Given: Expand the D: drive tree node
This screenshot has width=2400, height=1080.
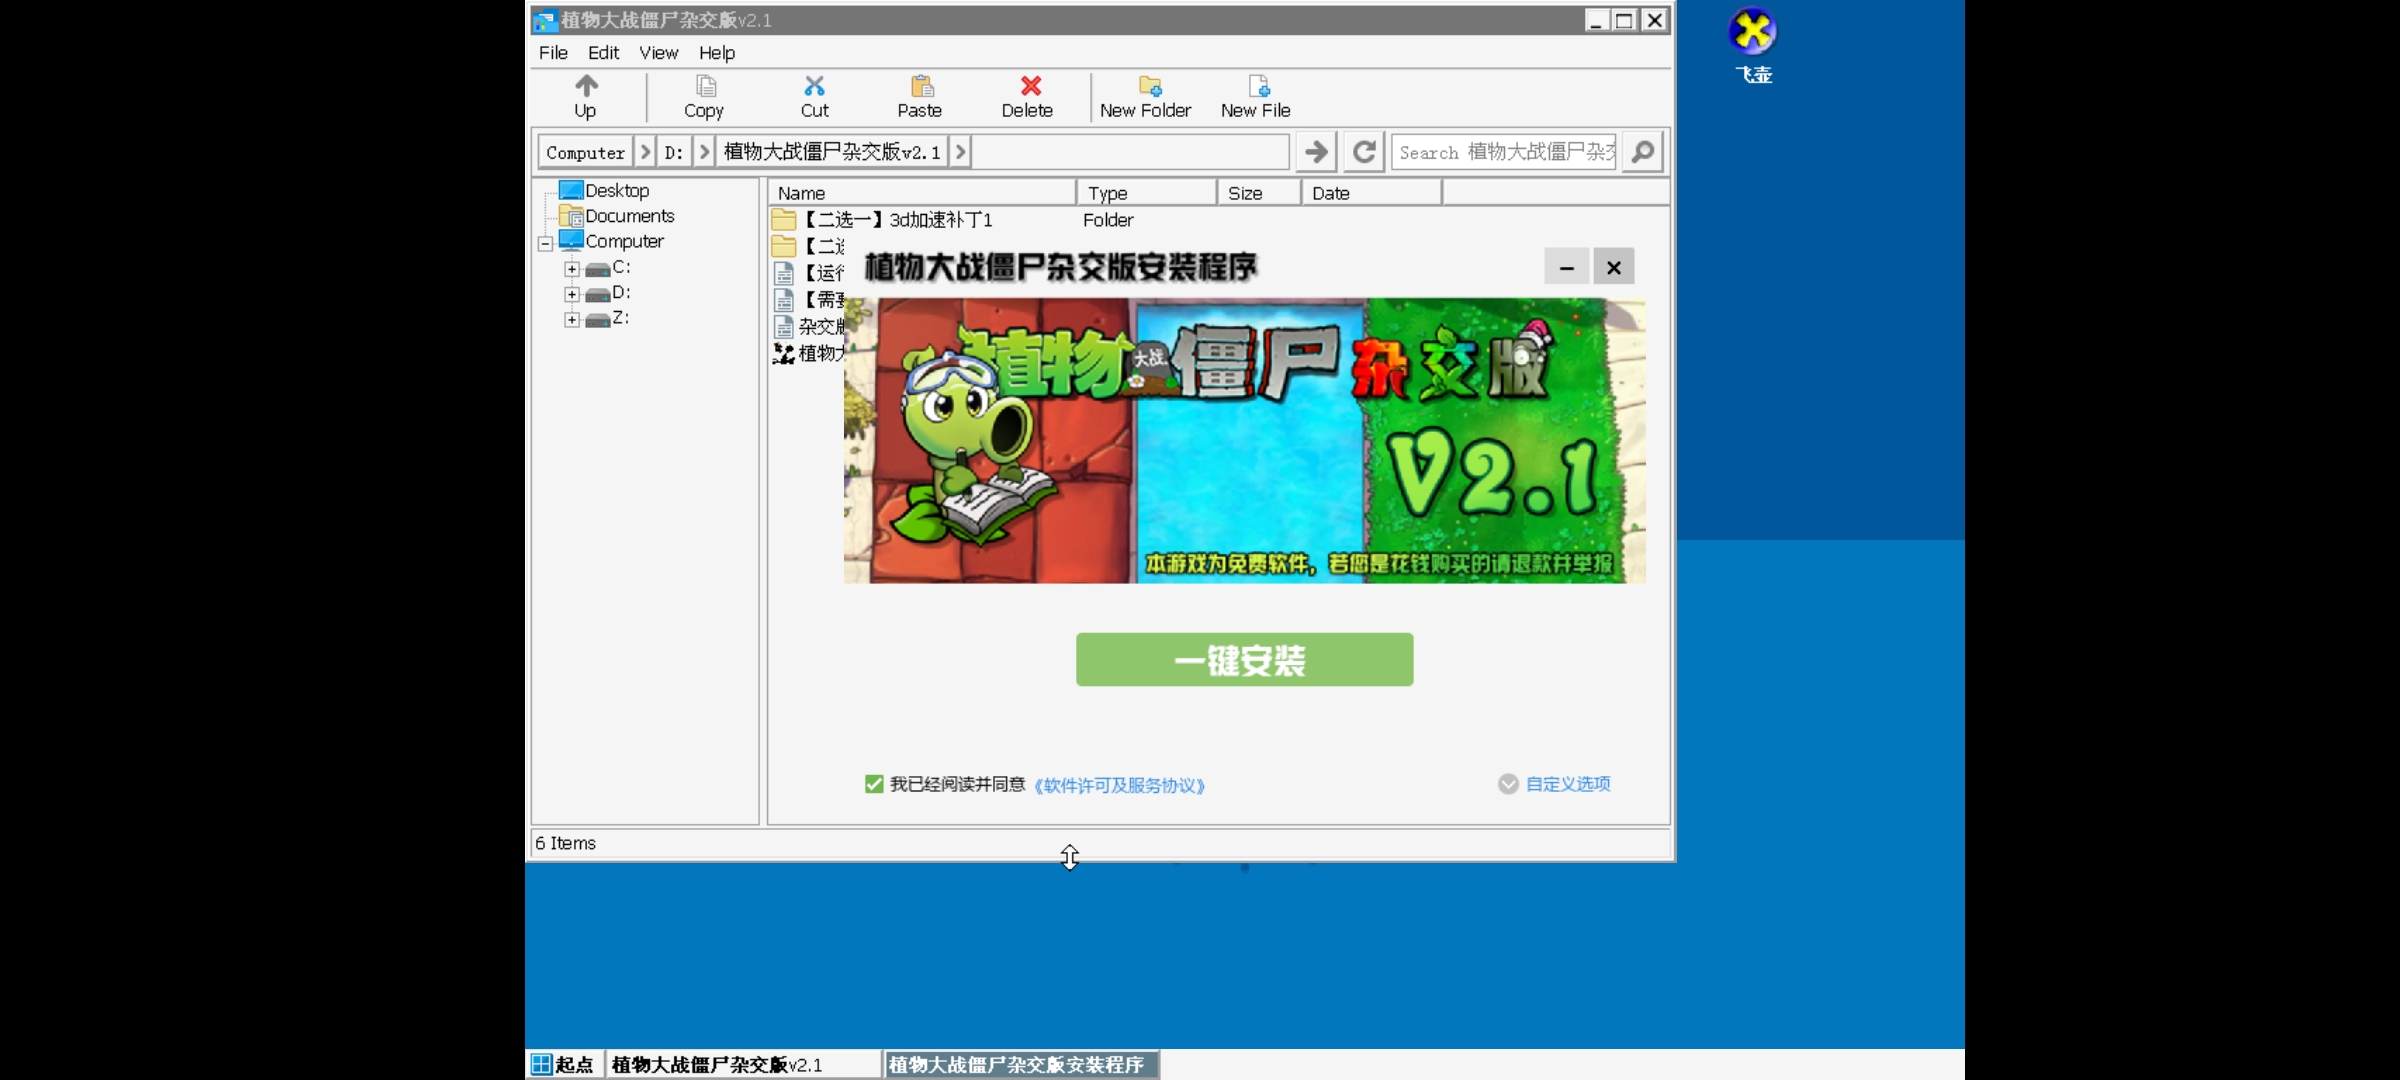Looking at the screenshot, I should tap(571, 294).
